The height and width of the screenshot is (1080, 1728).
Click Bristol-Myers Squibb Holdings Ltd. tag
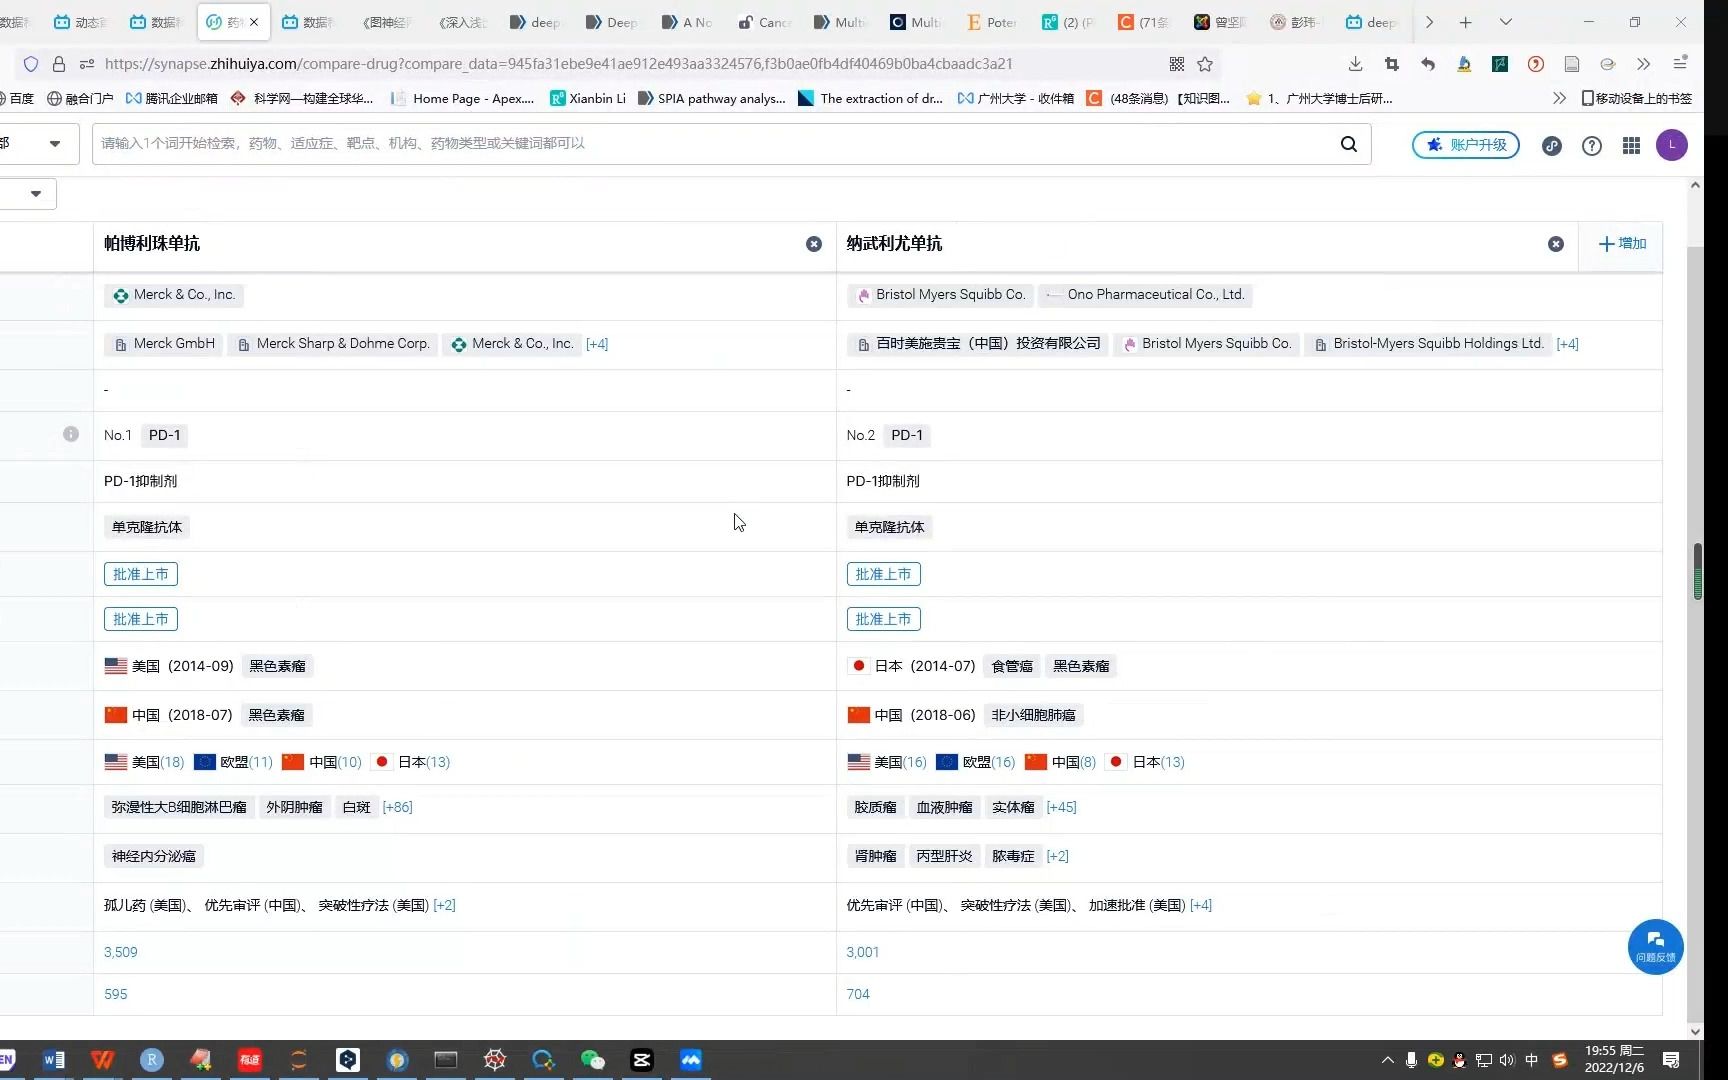1428,344
